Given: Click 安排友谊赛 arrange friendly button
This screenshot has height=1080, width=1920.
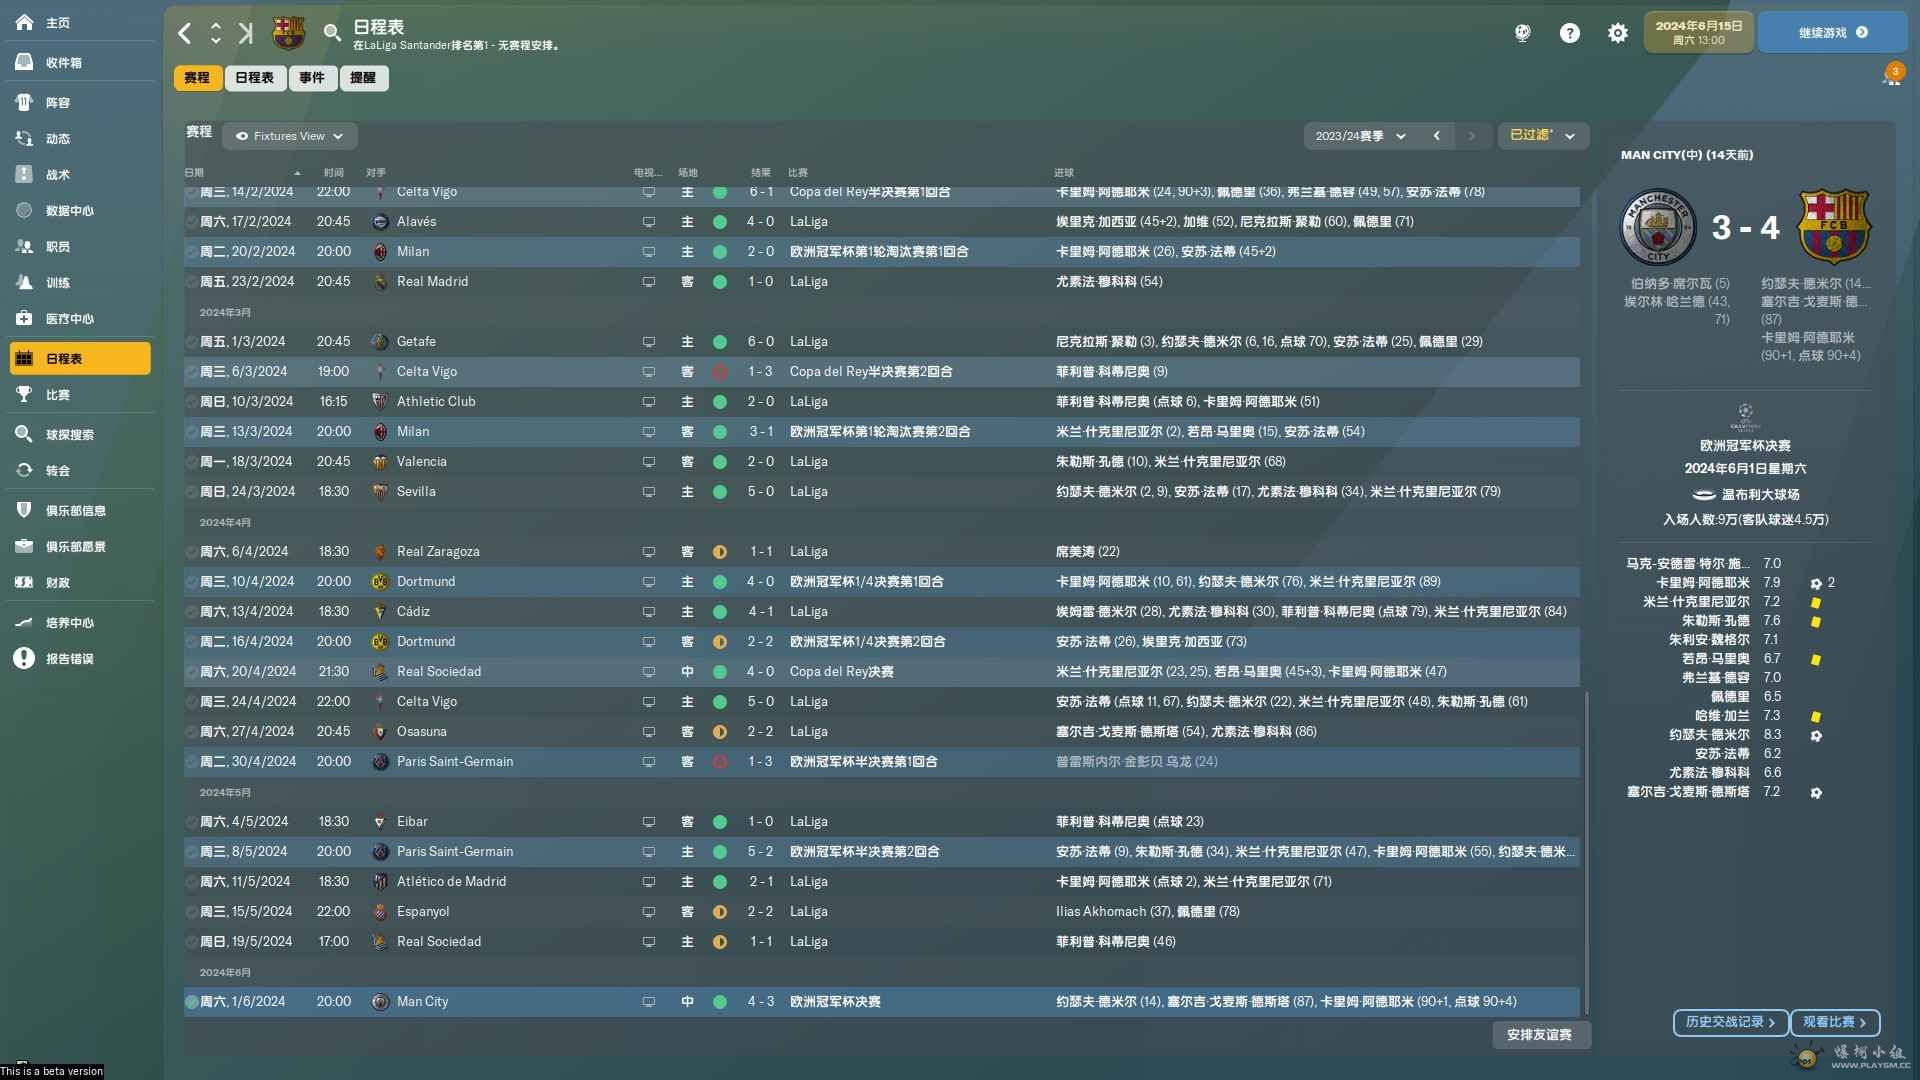Looking at the screenshot, I should [x=1539, y=1035].
